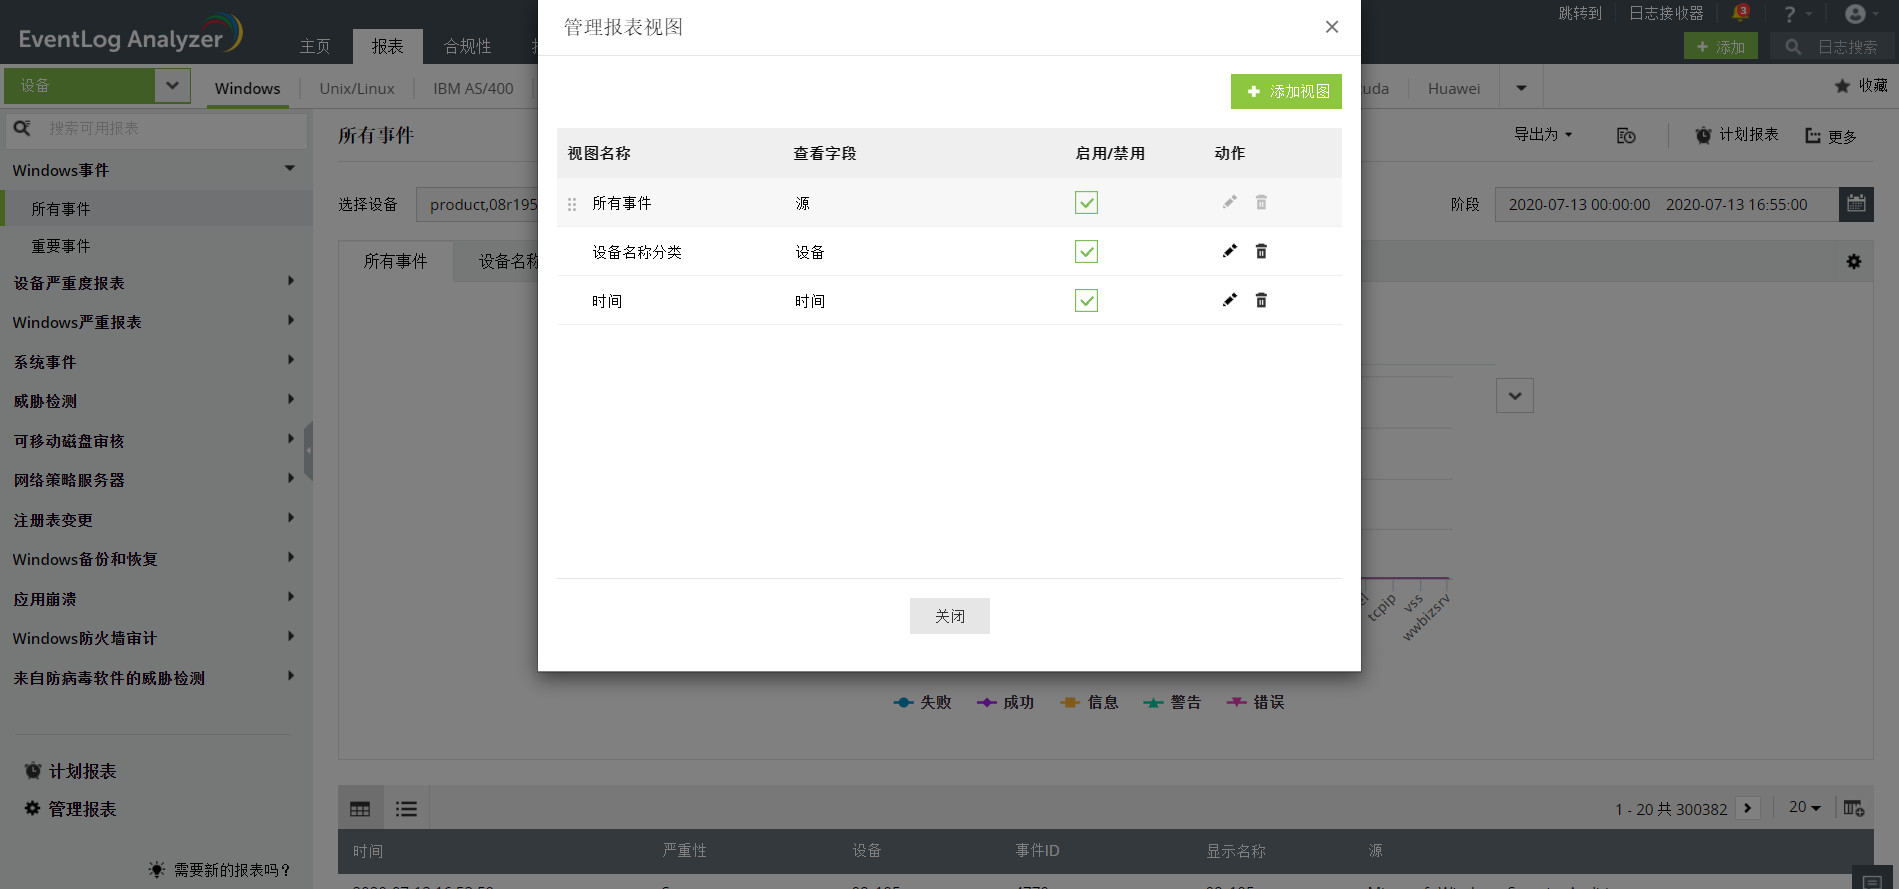The height and width of the screenshot is (889, 1899).
Task: Toggle the 错误 legend series
Action: coord(1255,703)
